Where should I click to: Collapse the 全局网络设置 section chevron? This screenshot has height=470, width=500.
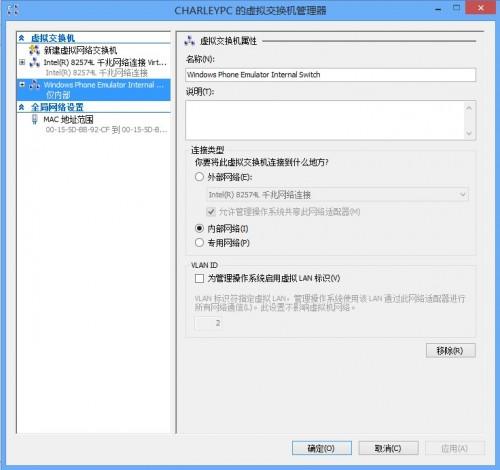coord(22,107)
